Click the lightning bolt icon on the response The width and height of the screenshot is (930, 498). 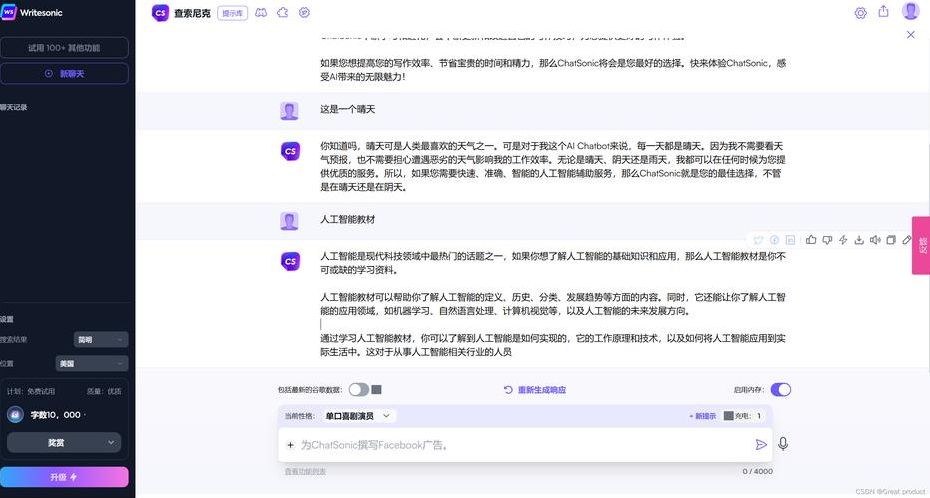[x=843, y=240]
